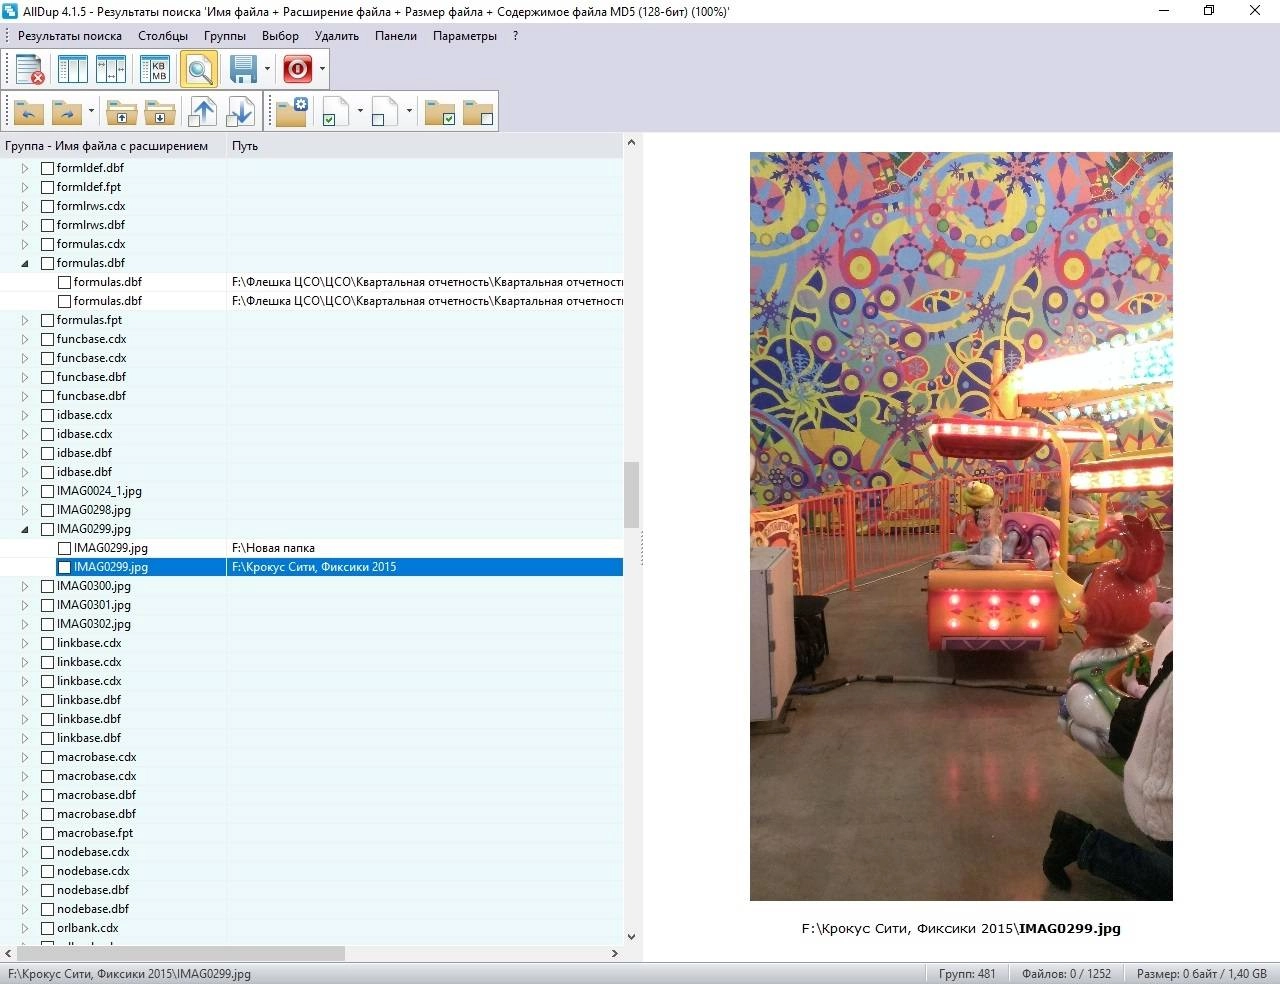Click the Групп: 481 status bar entry
Image resolution: width=1280 pixels, height=984 pixels.
[x=967, y=974]
